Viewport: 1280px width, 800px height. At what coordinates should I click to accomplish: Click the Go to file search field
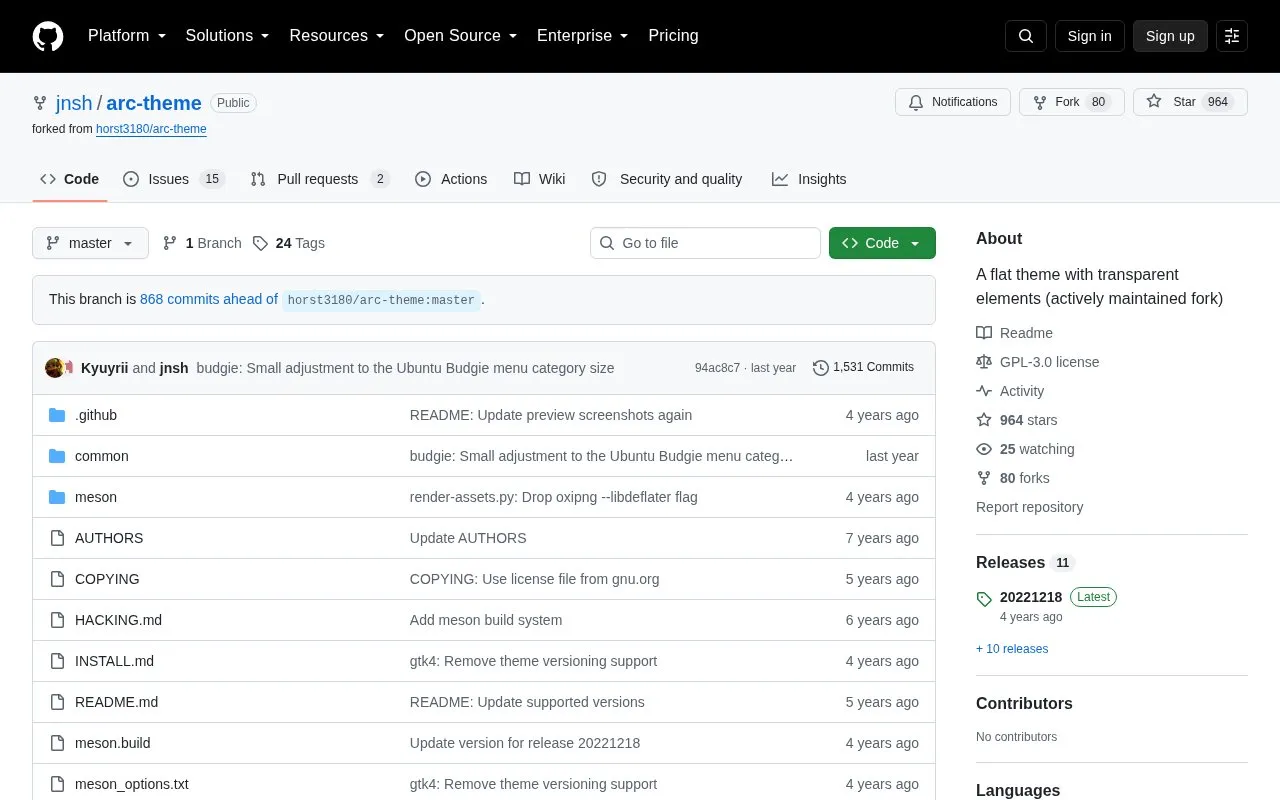(x=705, y=243)
